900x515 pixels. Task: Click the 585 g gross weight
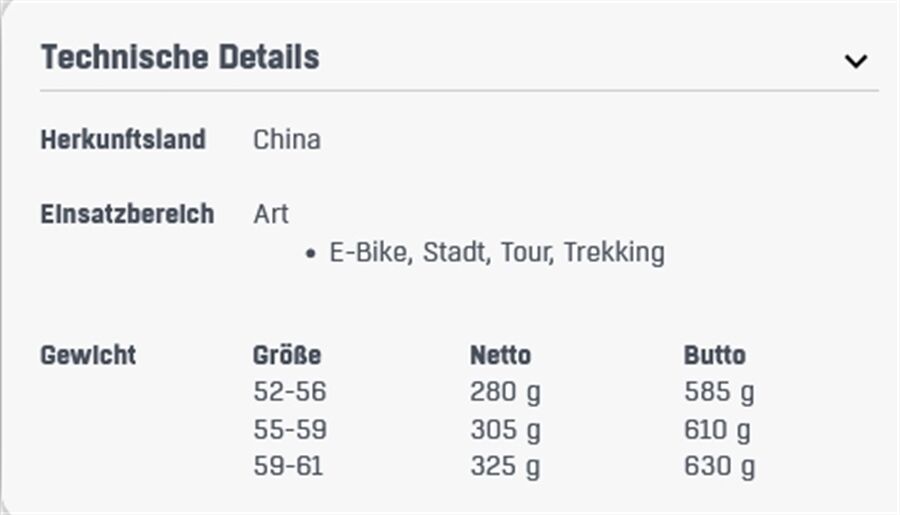[719, 393]
